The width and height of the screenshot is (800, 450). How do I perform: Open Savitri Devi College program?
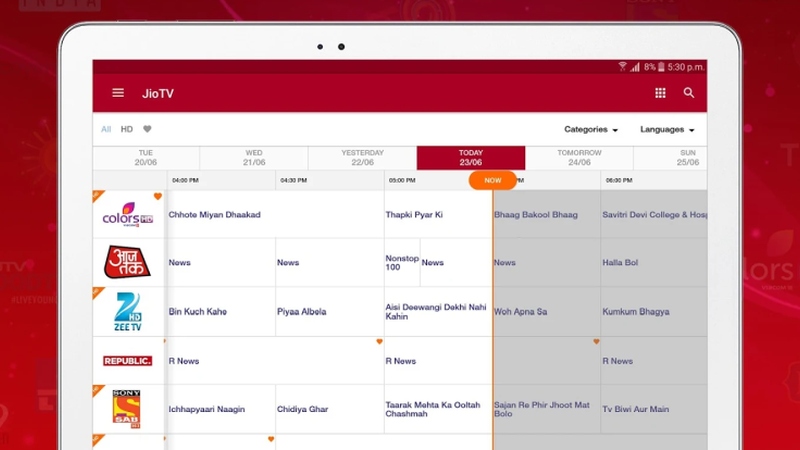[x=655, y=214]
